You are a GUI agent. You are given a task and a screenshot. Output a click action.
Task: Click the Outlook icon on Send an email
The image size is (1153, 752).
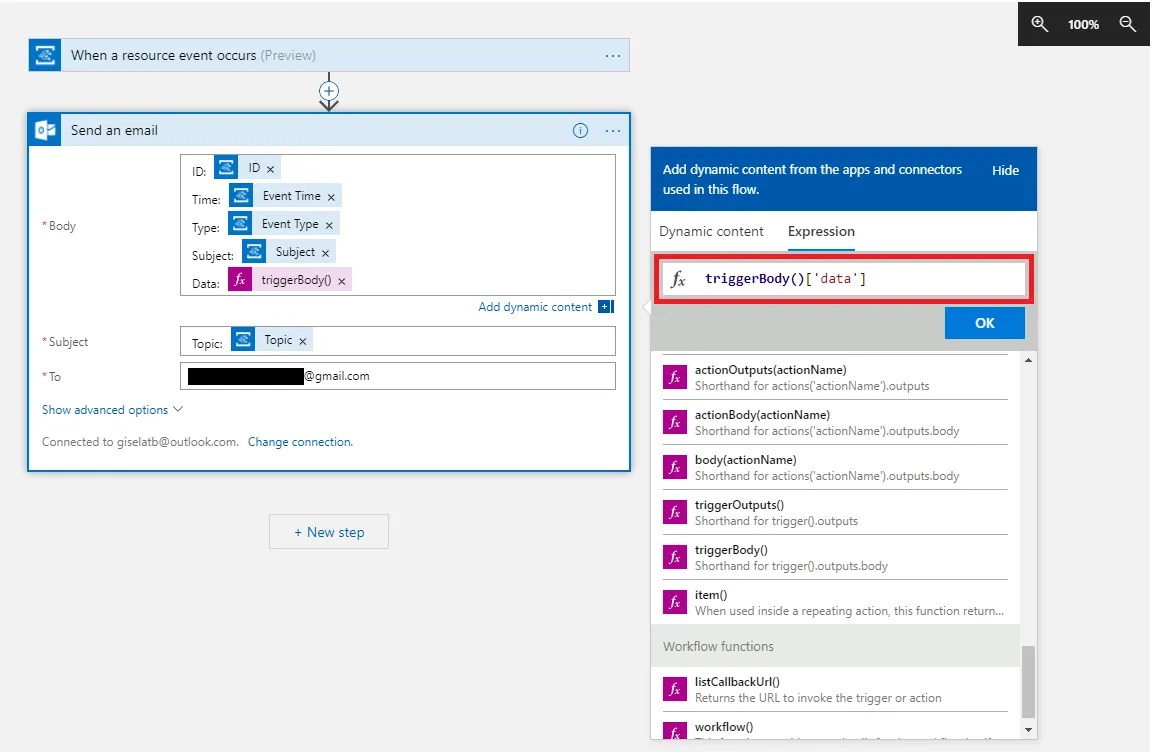[x=45, y=130]
